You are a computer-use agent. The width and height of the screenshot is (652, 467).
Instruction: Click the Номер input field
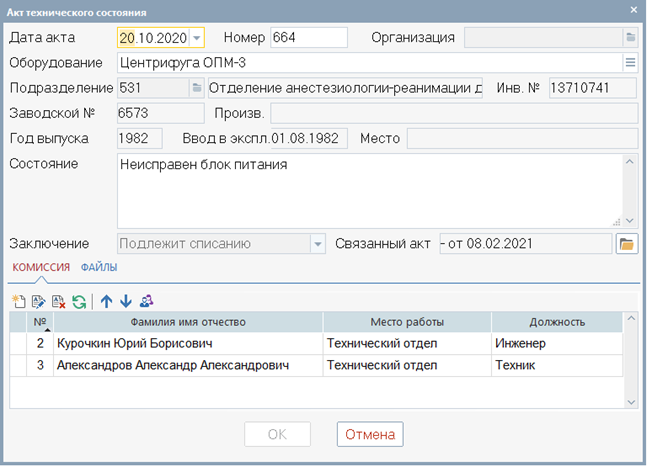pos(309,37)
